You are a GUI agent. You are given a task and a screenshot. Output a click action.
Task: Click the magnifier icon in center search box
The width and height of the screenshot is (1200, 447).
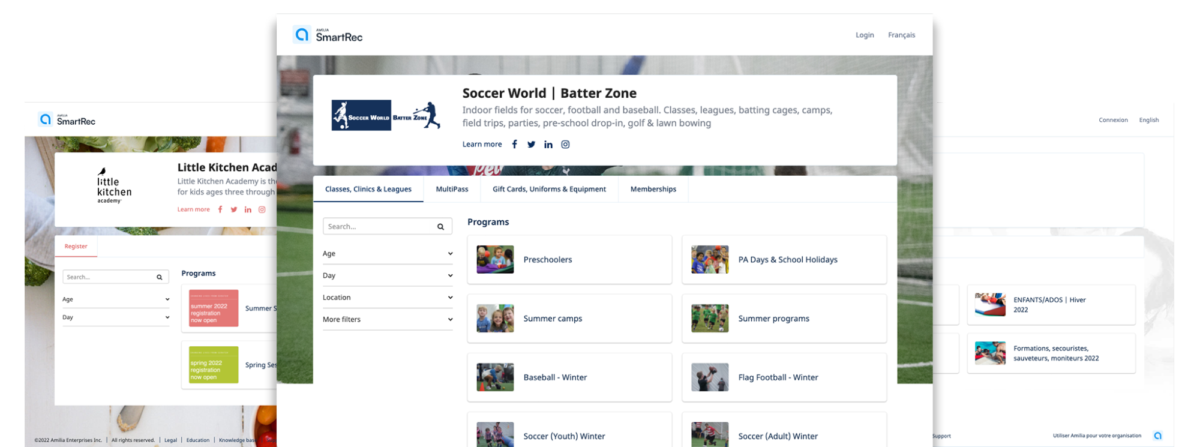tap(441, 227)
